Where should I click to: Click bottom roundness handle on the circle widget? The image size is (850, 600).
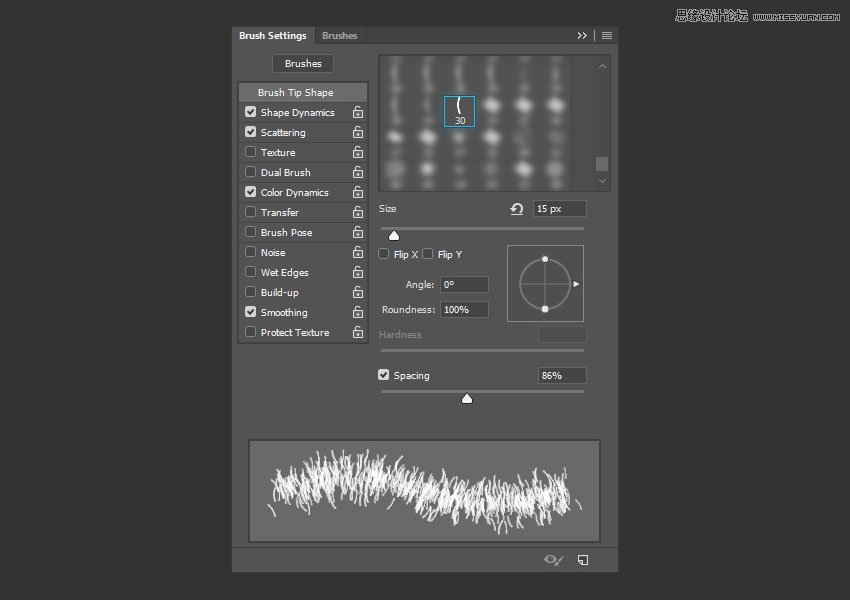coord(545,309)
